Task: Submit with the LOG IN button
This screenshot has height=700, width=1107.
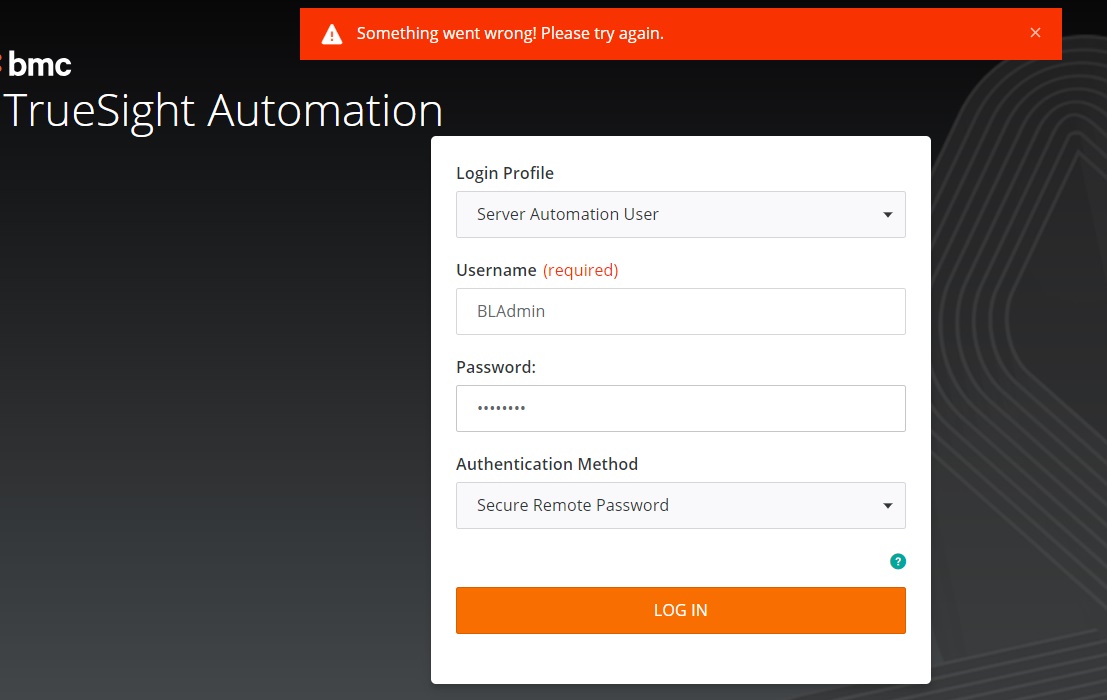Action: (x=681, y=610)
